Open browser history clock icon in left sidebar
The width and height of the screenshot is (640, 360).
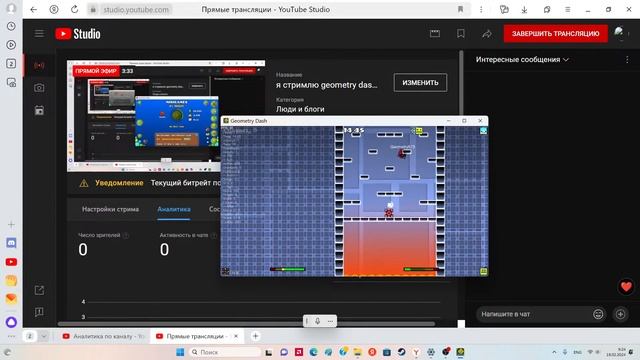(11, 26)
